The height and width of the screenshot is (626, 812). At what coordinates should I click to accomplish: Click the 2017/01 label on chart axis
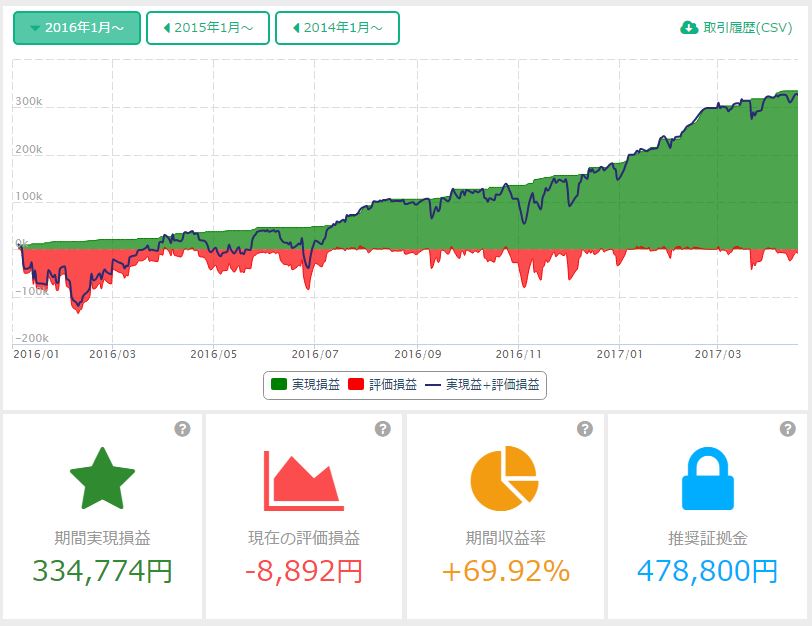[x=620, y=353]
